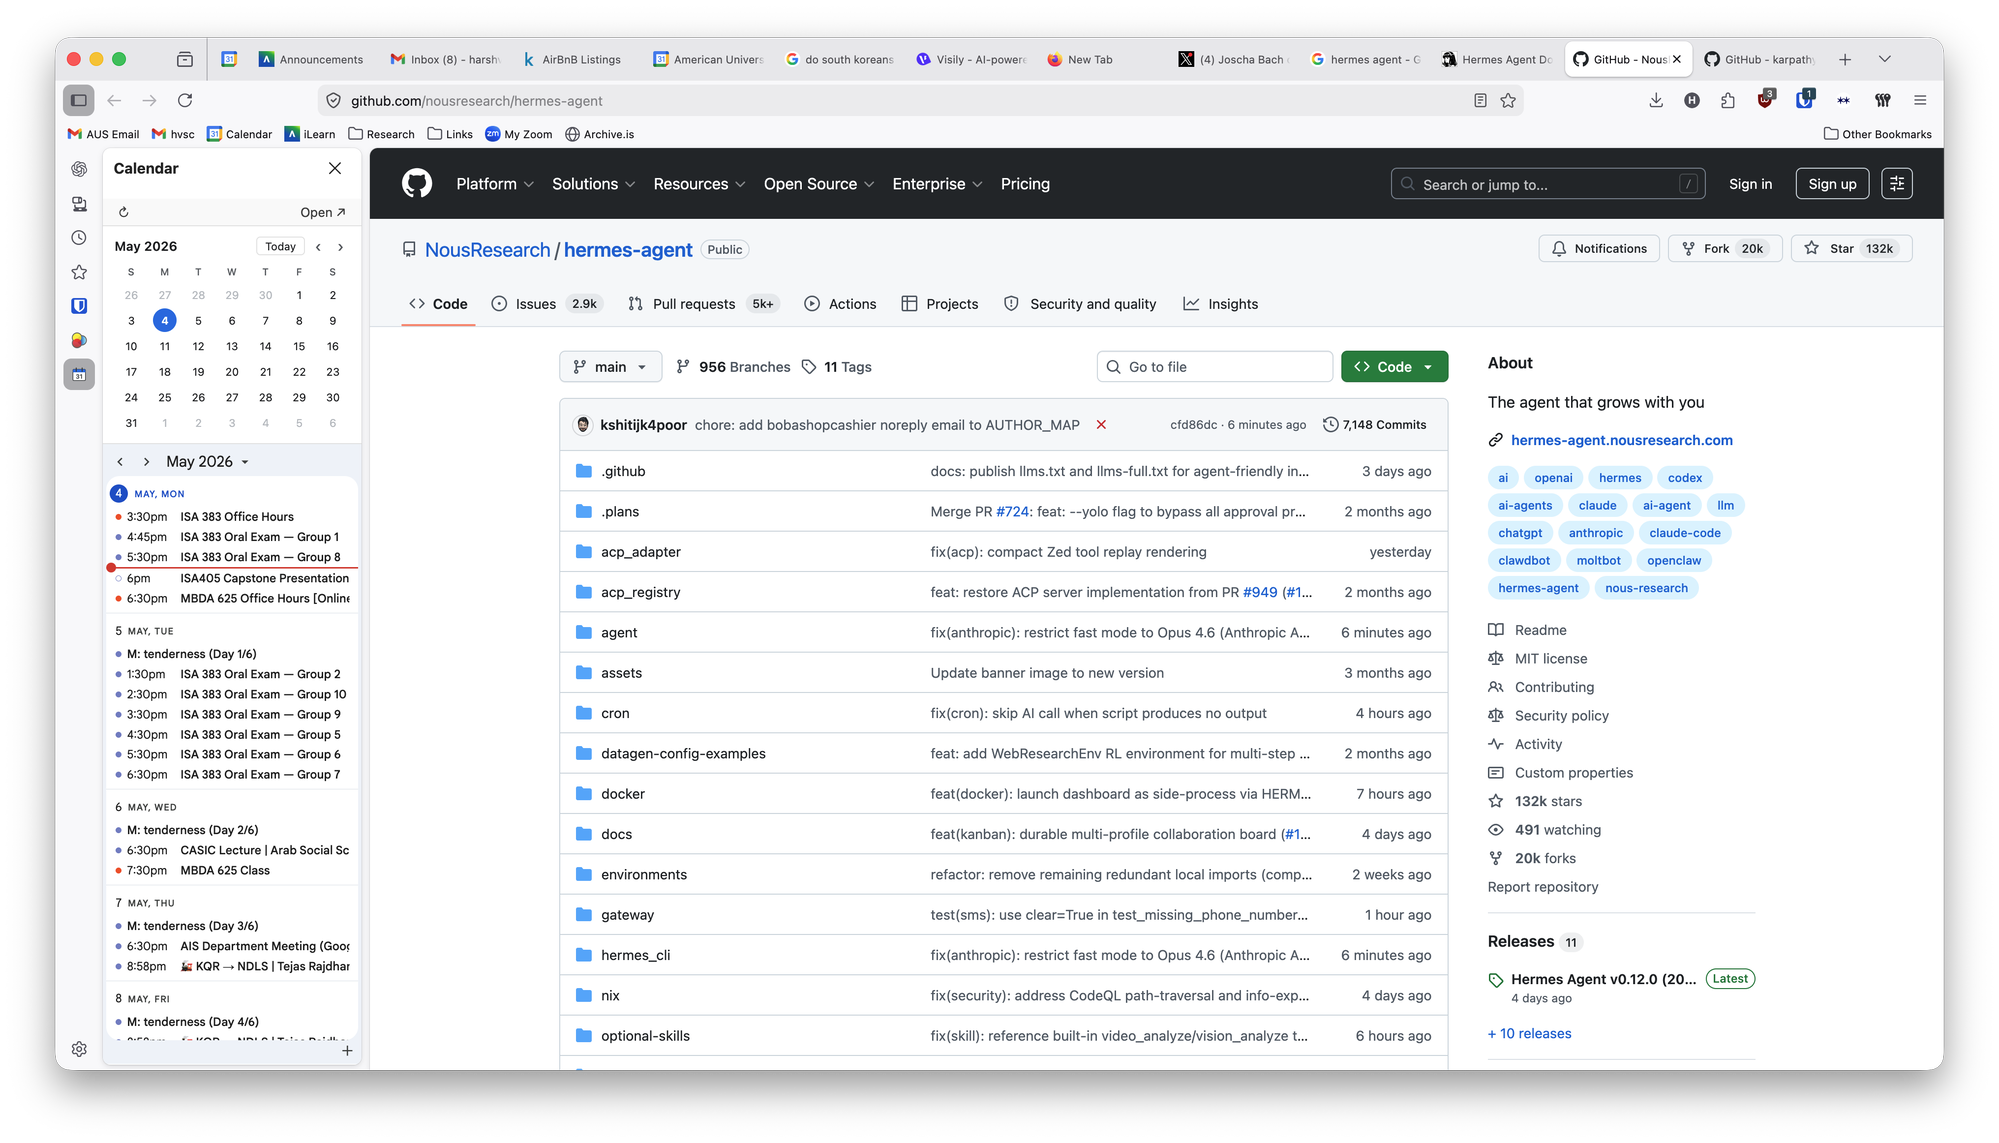Open the history clock icon in sidebar

[x=79, y=238]
